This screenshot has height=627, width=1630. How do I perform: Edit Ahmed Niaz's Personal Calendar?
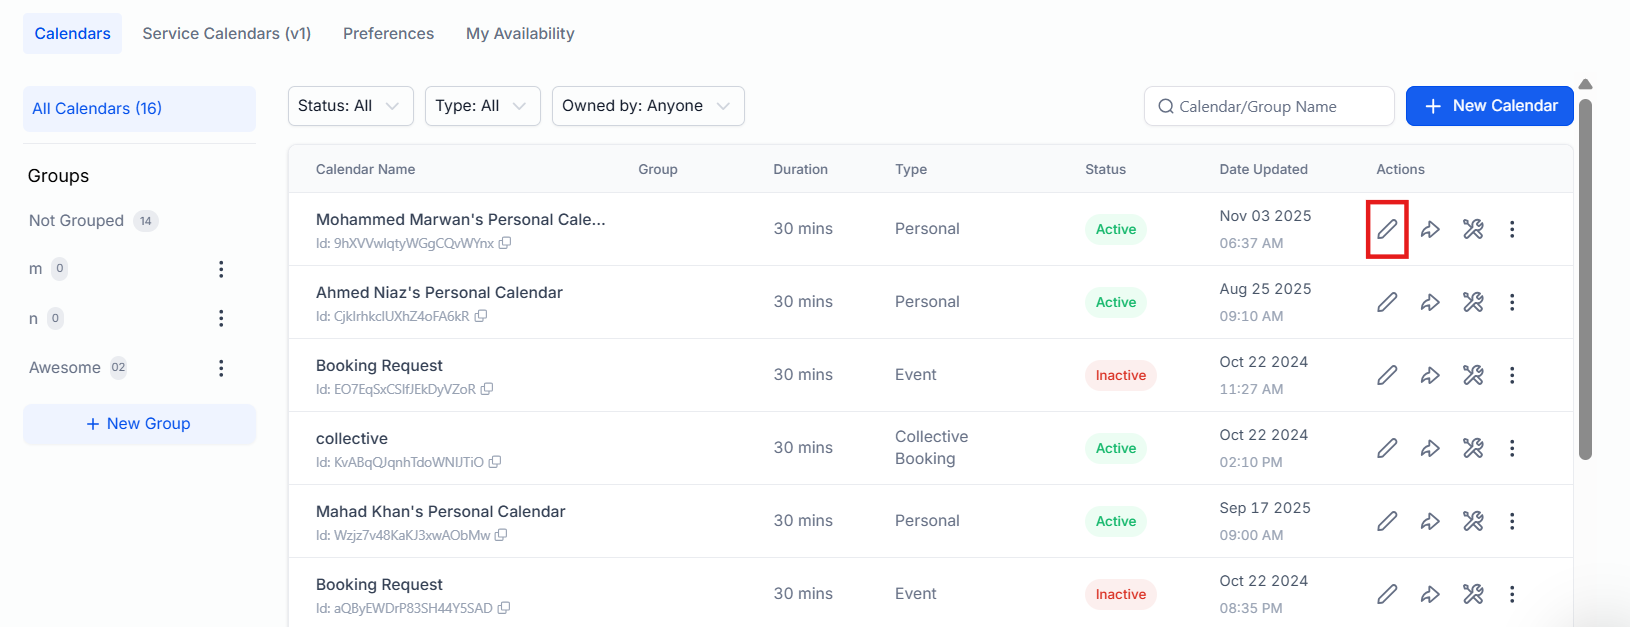(1387, 302)
